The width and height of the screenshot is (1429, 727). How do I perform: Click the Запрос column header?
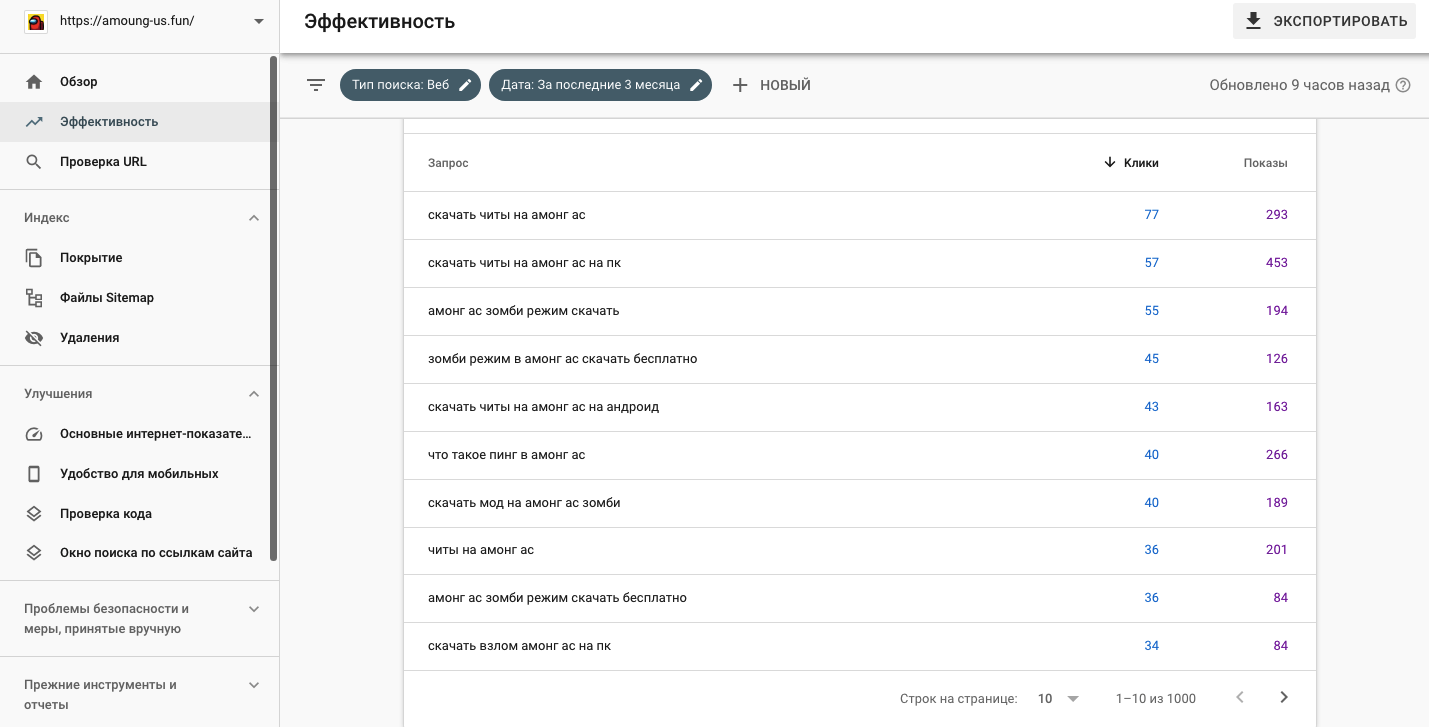448,163
